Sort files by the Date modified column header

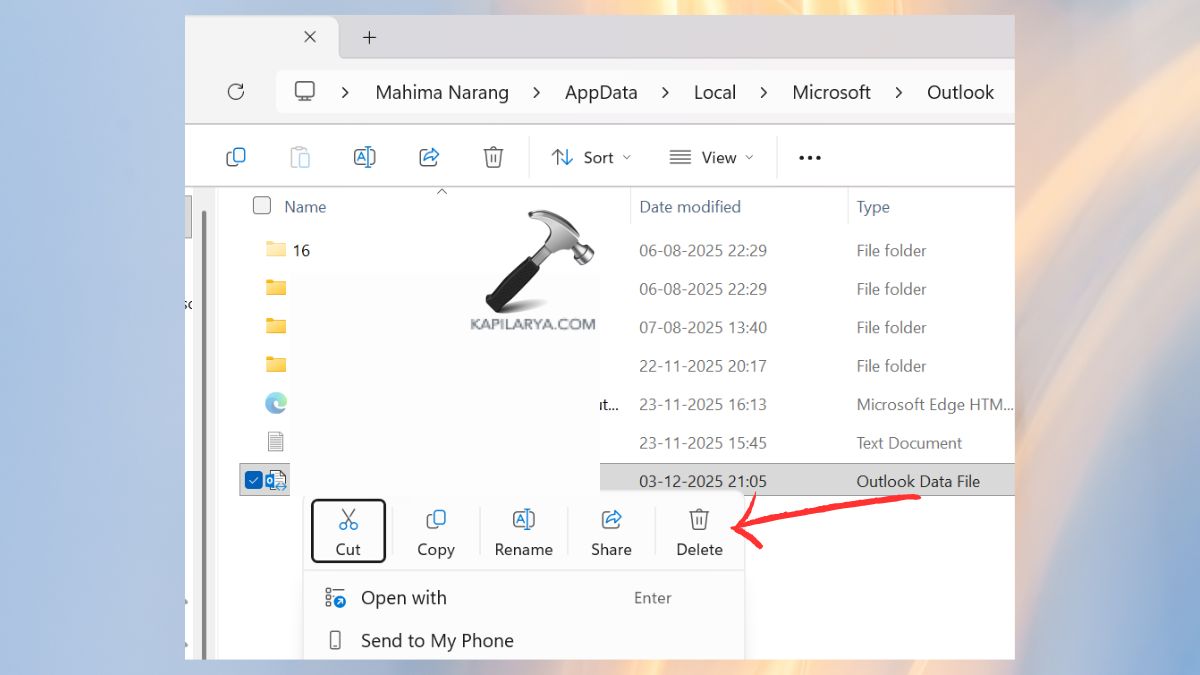(690, 206)
